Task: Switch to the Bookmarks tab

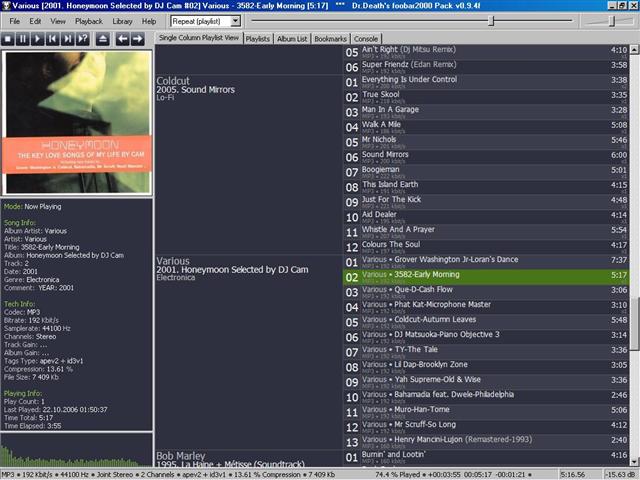Action: point(330,39)
